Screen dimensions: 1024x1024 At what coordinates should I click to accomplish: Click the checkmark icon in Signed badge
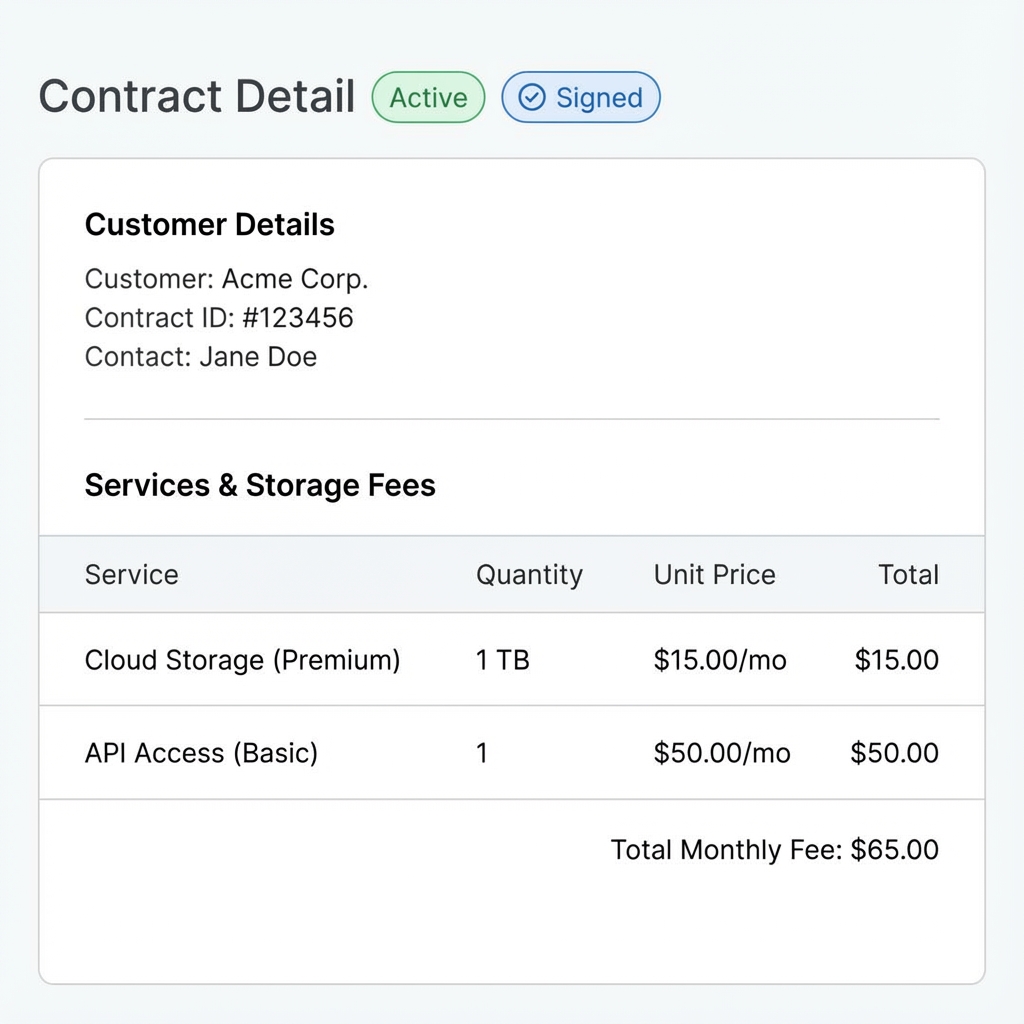click(533, 97)
